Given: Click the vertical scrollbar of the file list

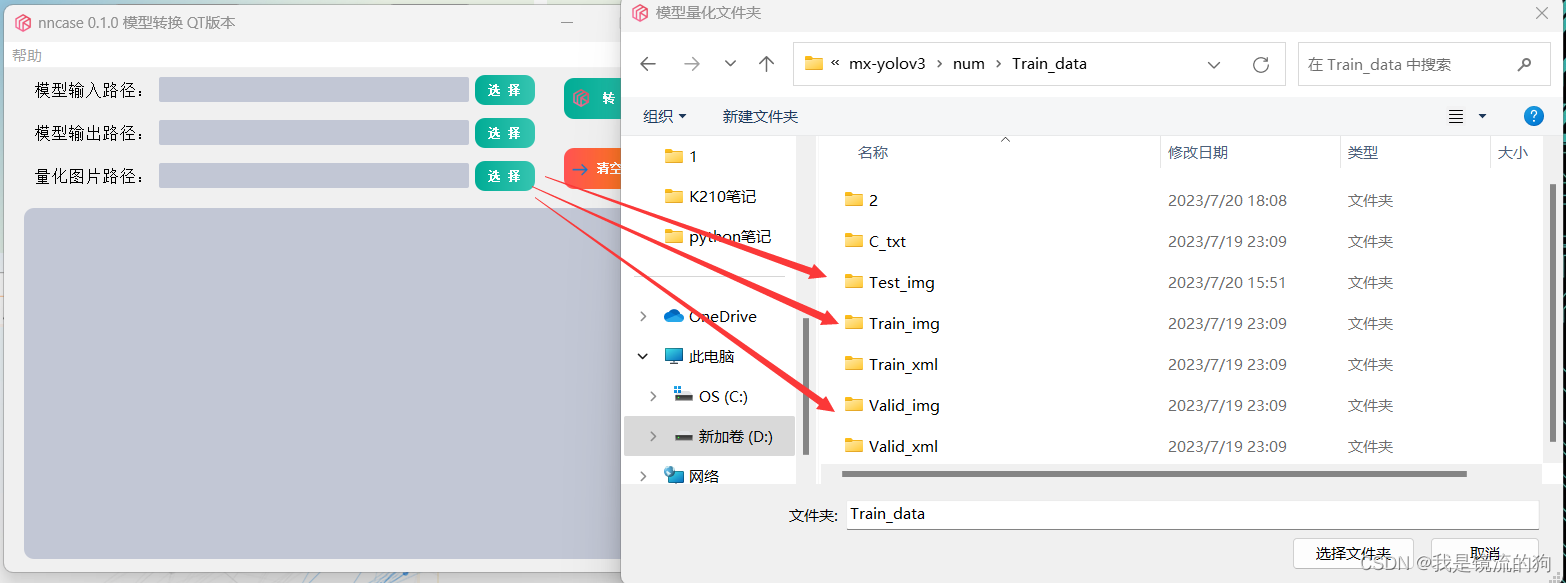Looking at the screenshot, I should coord(1552,312).
